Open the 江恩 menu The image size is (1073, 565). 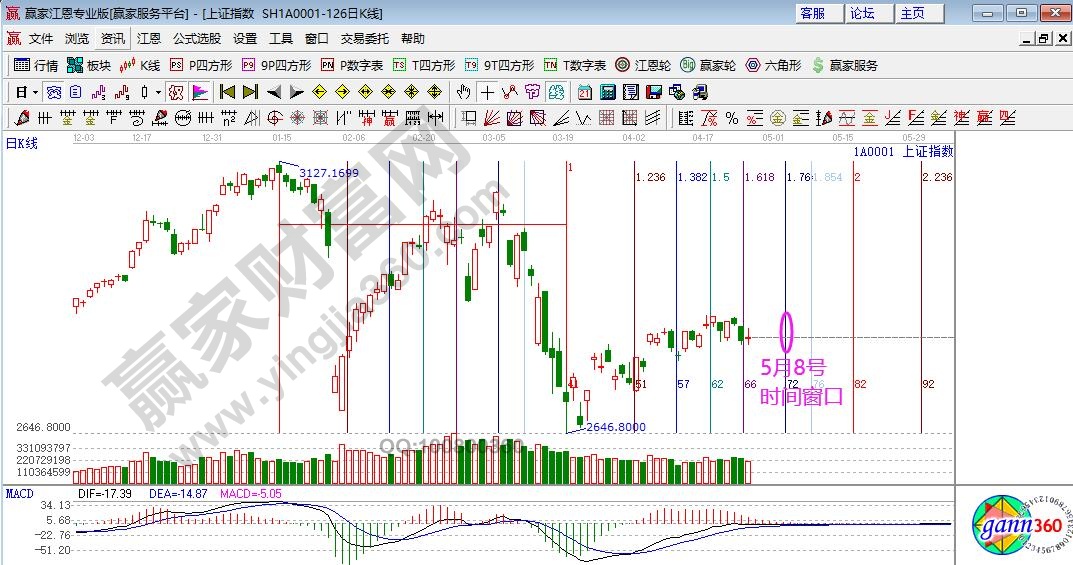click(148, 39)
